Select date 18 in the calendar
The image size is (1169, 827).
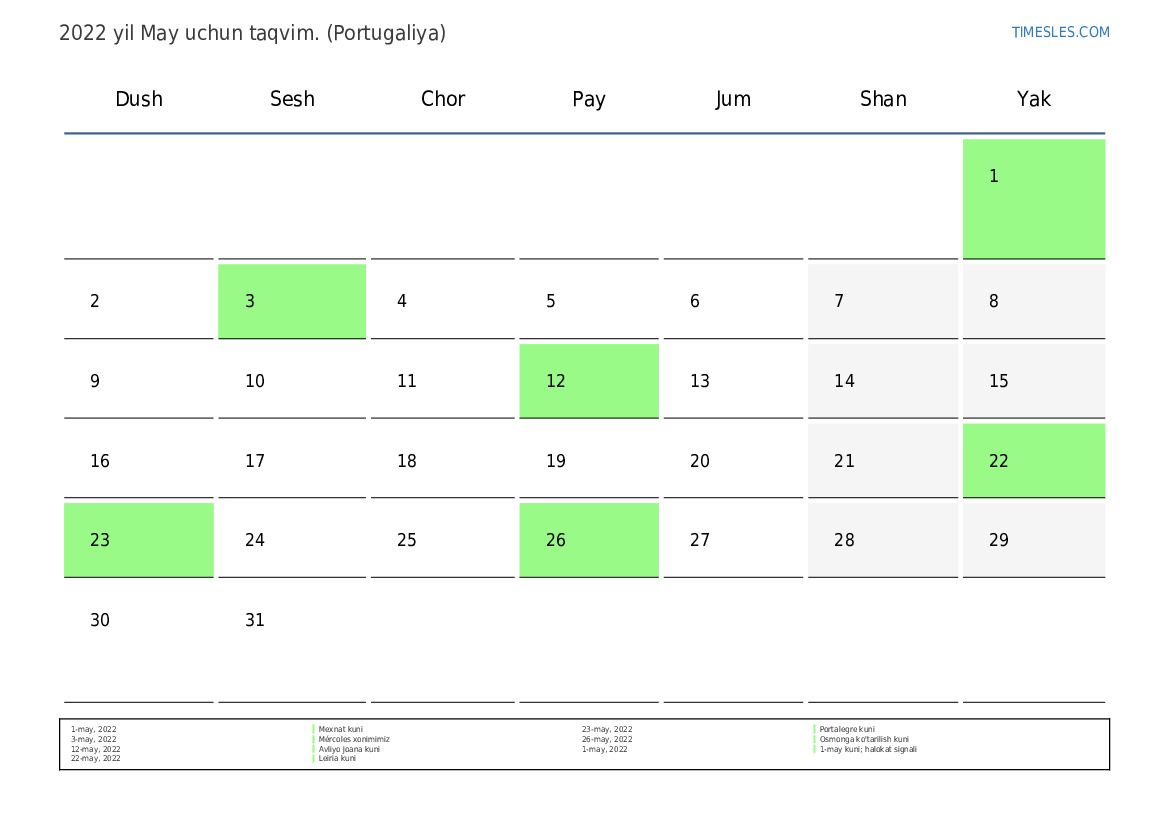click(442, 461)
